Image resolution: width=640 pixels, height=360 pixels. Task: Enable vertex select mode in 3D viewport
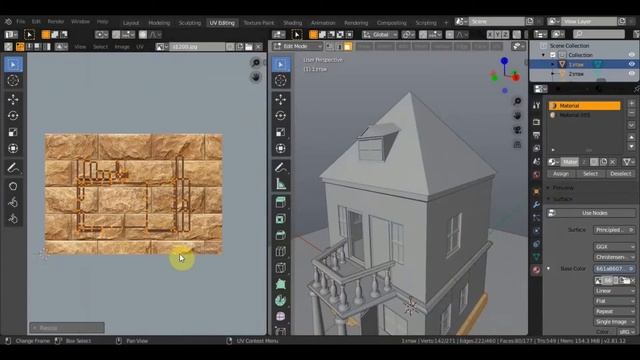pyautogui.click(x=330, y=47)
